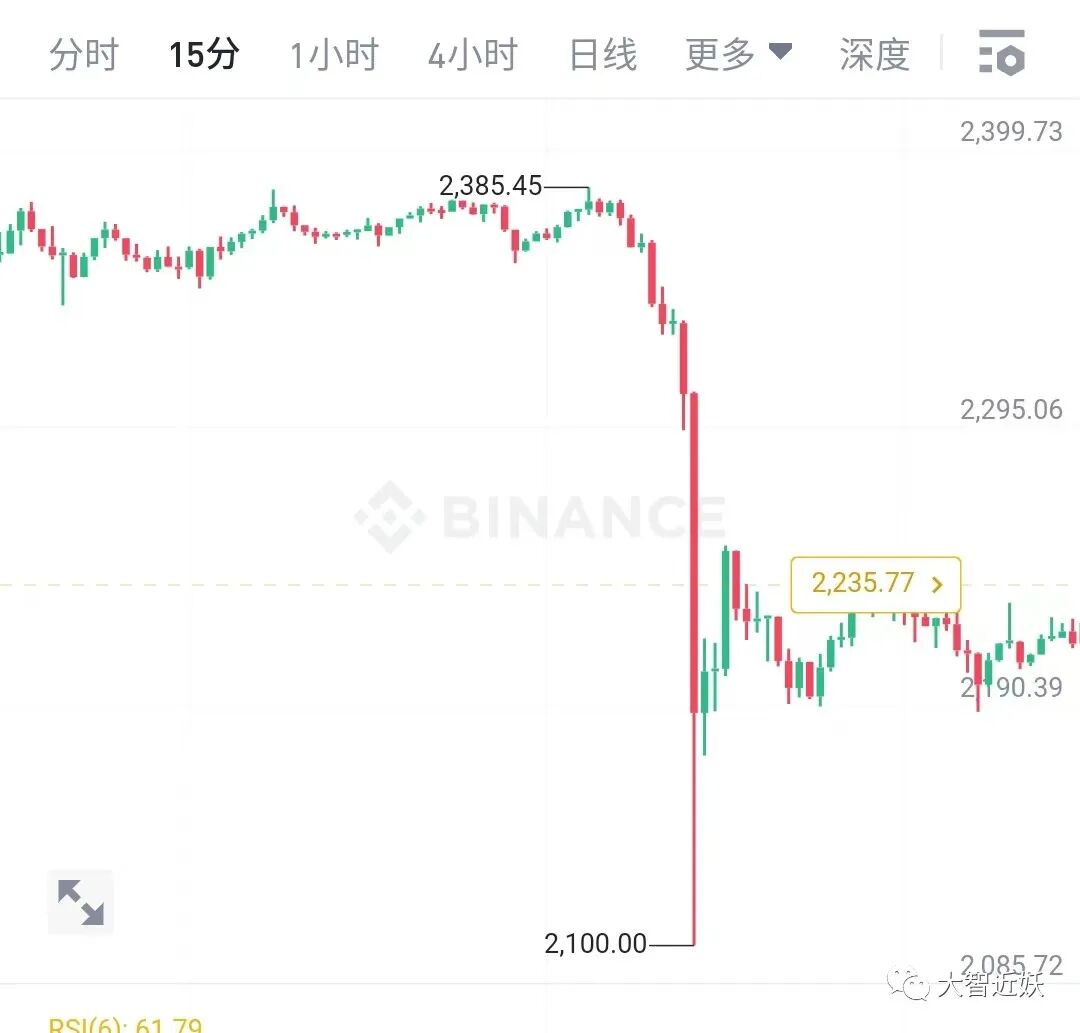Click the chevron on the 2,235.77 price tag
The height and width of the screenshot is (1033, 1080).
tap(937, 585)
